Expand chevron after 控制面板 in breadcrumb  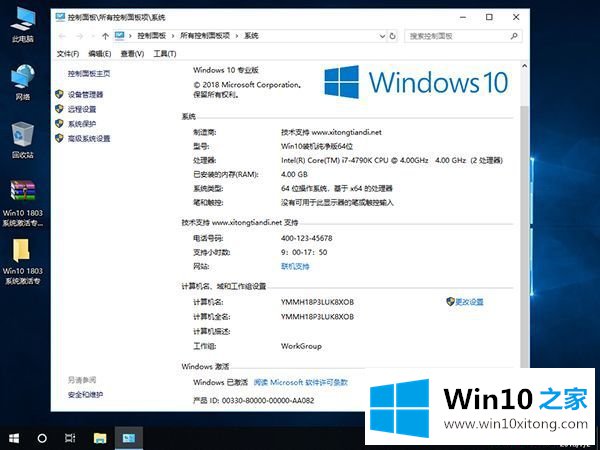(173, 36)
